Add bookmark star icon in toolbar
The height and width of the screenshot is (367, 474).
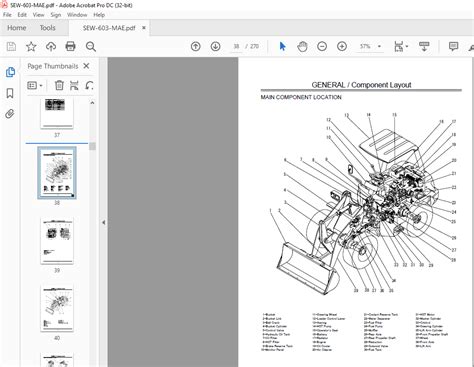pyautogui.click(x=31, y=46)
